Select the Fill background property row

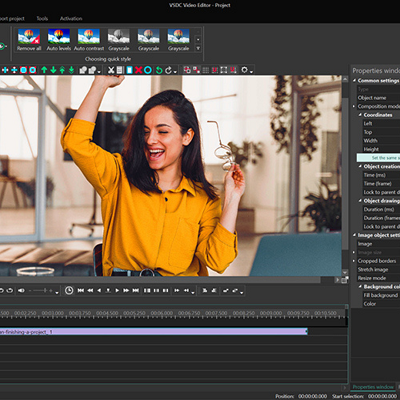click(381, 295)
